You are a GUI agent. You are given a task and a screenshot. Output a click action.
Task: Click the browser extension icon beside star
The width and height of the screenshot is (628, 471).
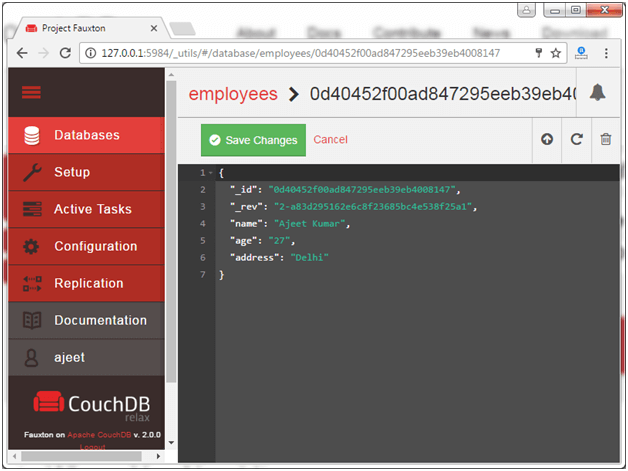[x=581, y=53]
